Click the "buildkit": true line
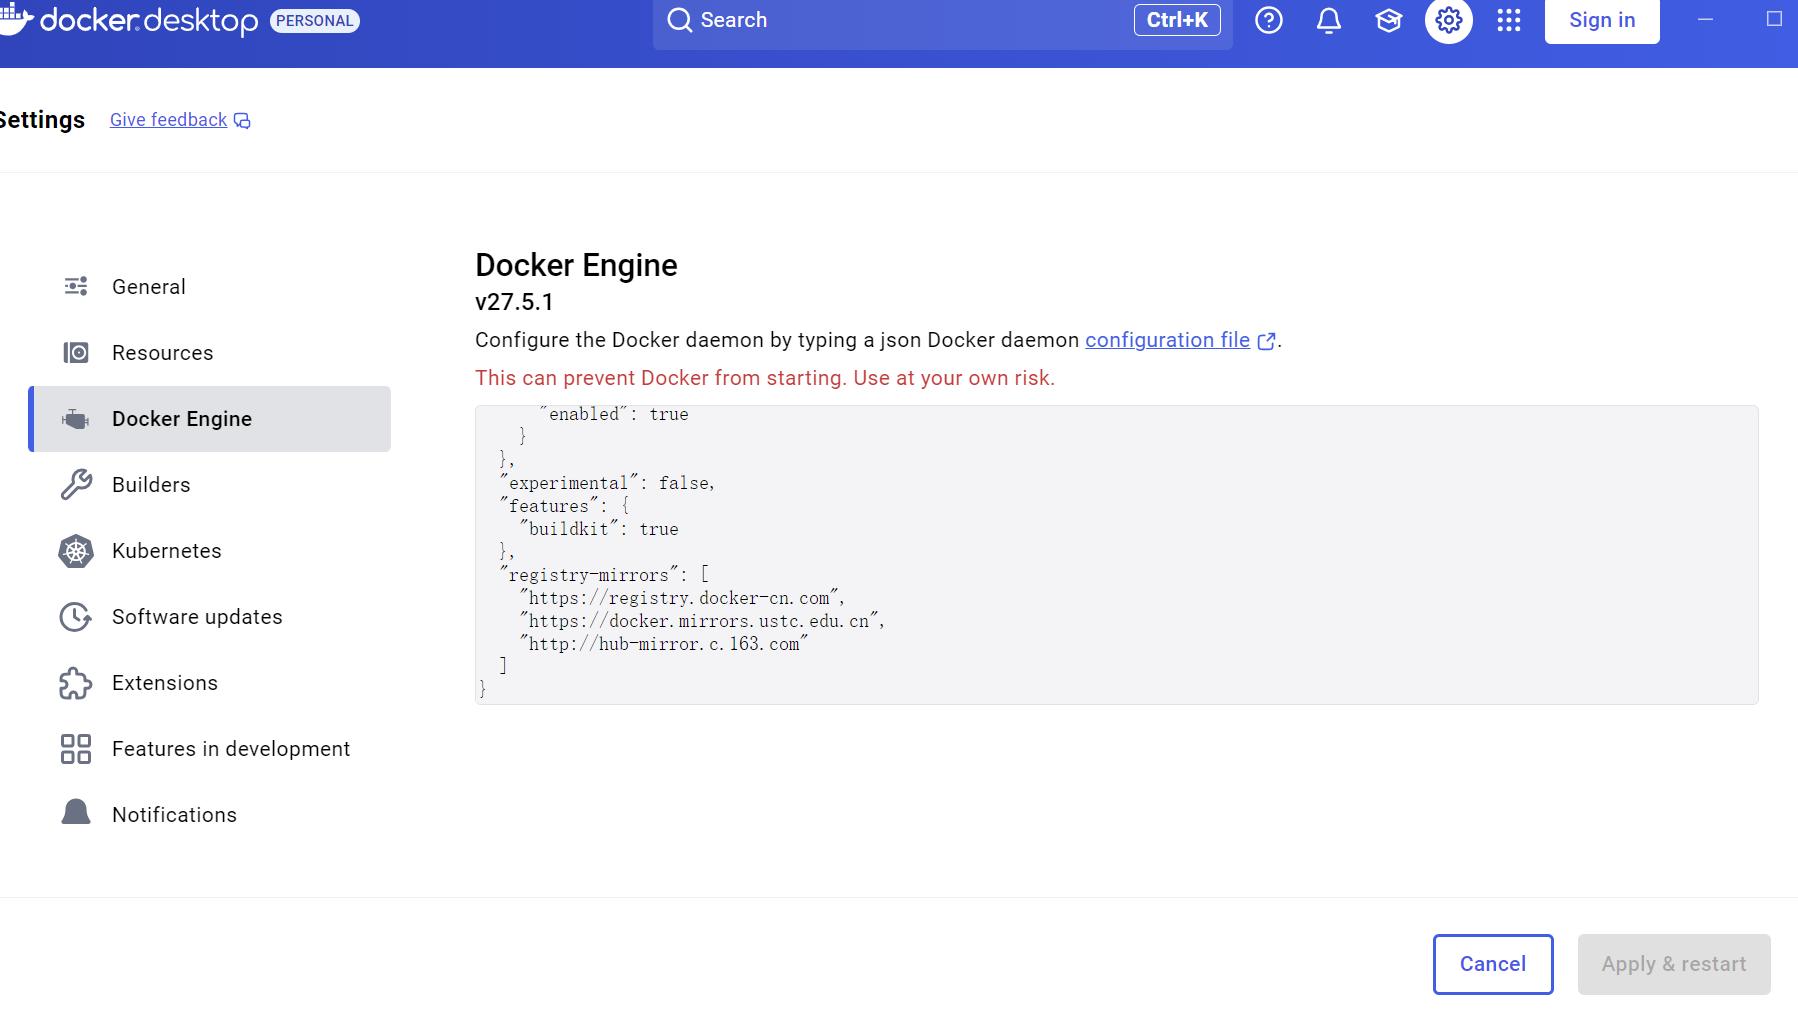 (x=598, y=529)
